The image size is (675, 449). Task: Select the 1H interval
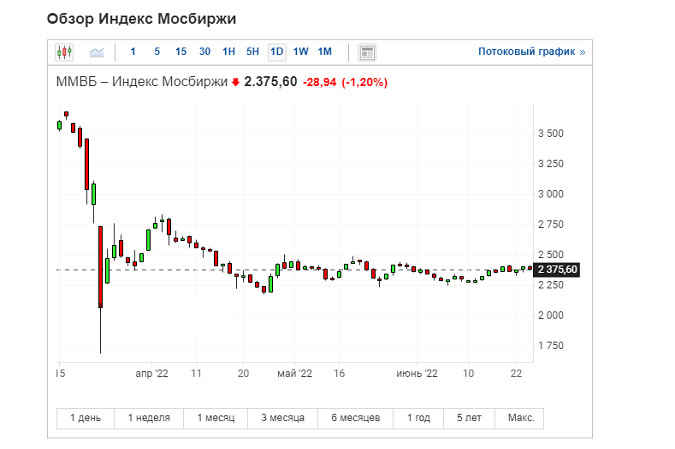(229, 52)
